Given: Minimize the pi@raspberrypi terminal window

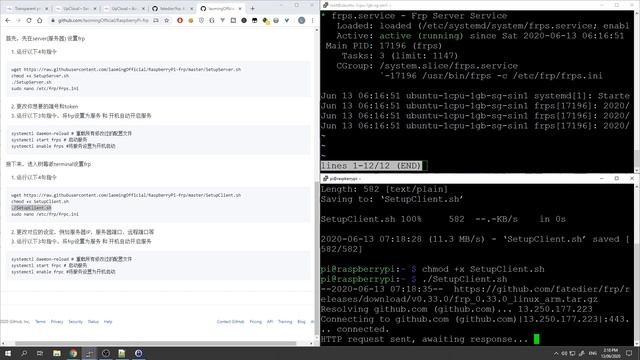Looking at the screenshot, I should (602, 178).
